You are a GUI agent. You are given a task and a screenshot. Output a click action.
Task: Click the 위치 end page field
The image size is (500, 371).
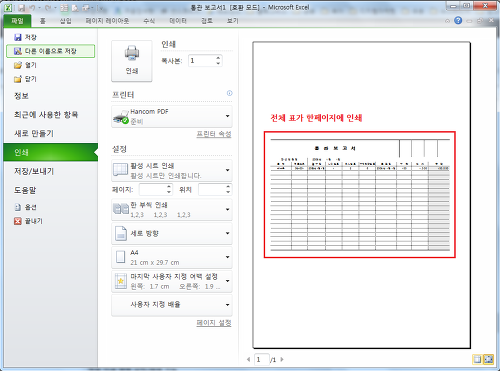pyautogui.click(x=212, y=190)
